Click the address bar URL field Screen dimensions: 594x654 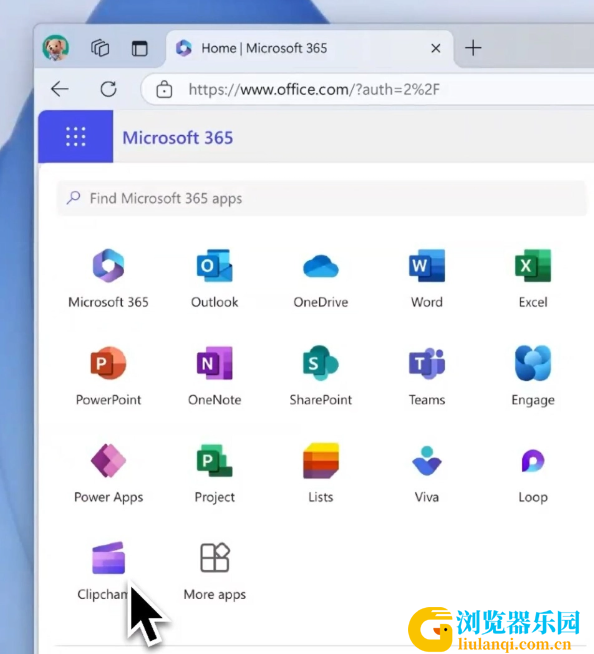pos(367,89)
